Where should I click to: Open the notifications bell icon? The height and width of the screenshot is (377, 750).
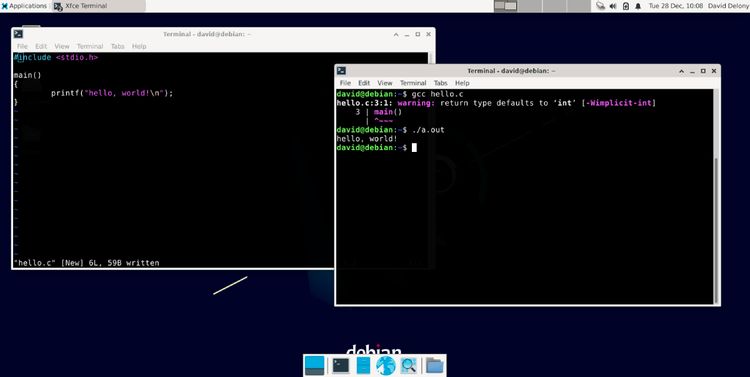click(638, 6)
